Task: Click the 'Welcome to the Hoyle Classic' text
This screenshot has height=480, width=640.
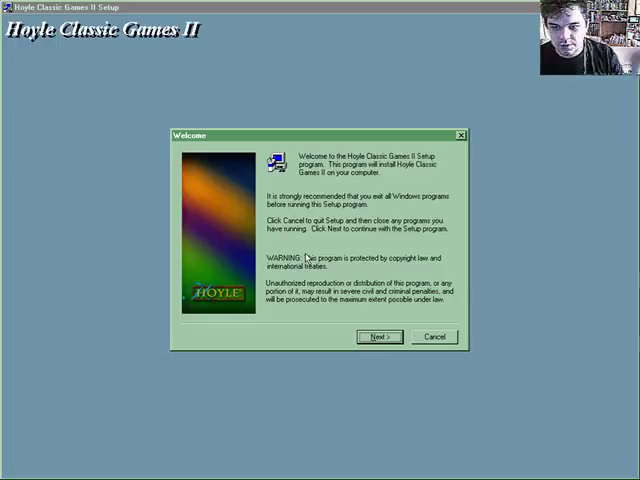Action: [x=367, y=164]
